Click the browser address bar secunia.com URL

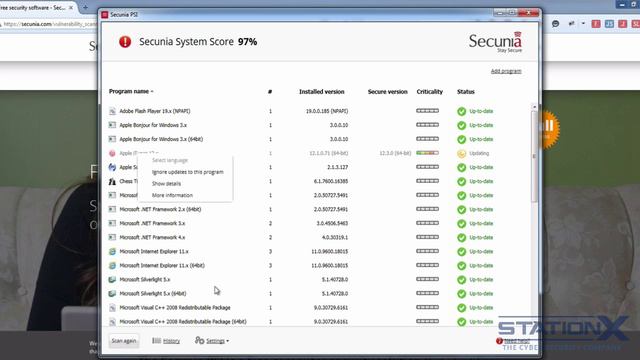coord(49,24)
